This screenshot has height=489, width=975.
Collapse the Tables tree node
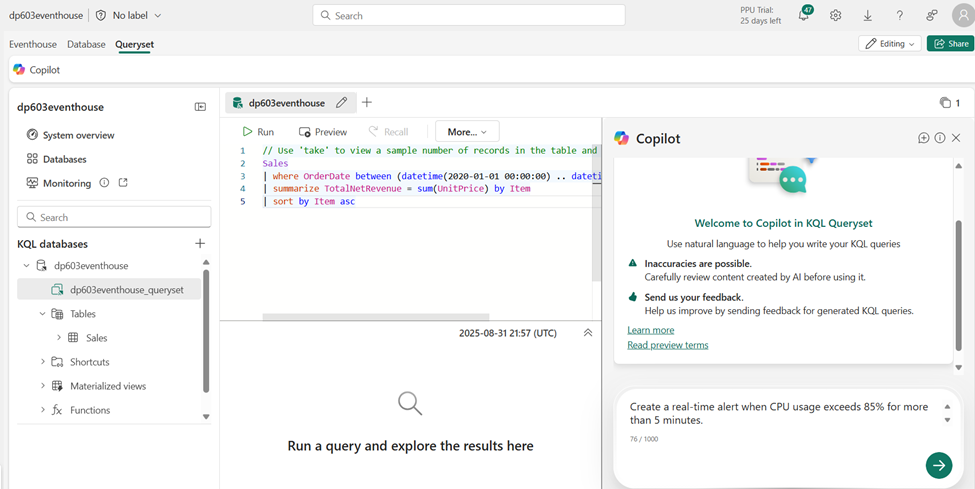[x=42, y=314]
